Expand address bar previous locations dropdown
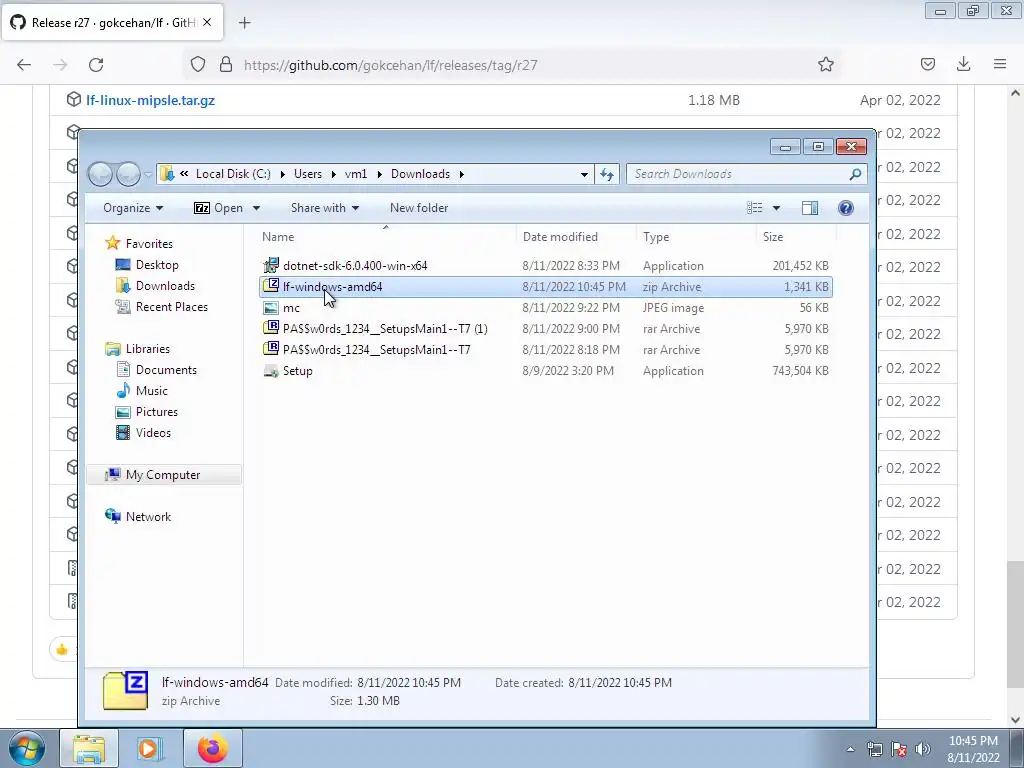The width and height of the screenshot is (1024, 768). pos(584,174)
